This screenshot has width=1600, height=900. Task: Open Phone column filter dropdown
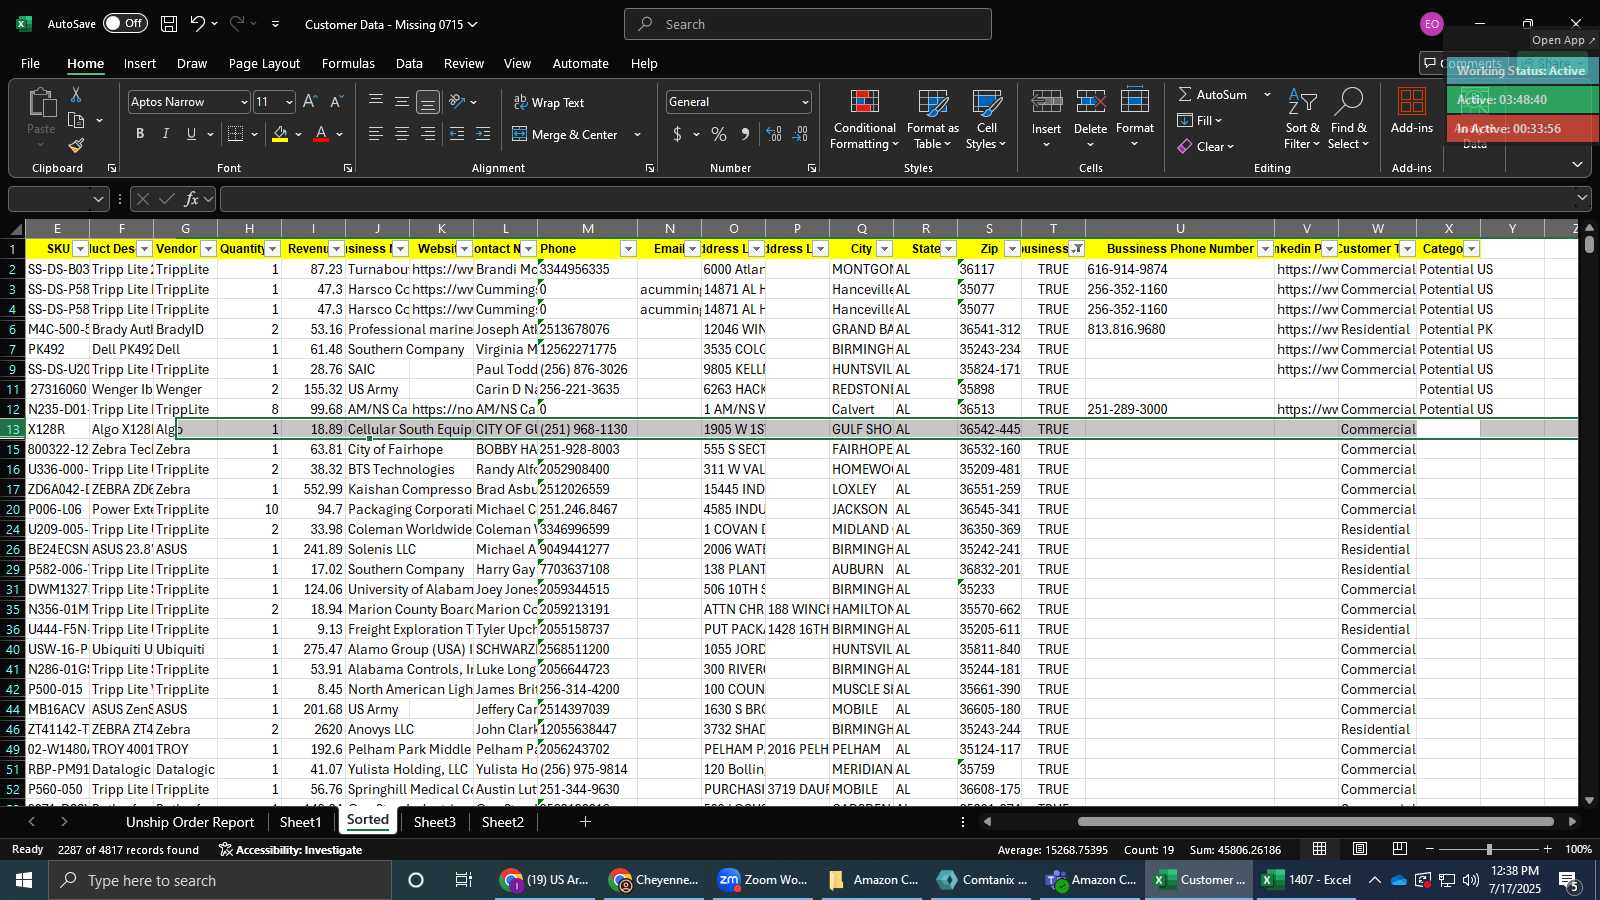628,249
